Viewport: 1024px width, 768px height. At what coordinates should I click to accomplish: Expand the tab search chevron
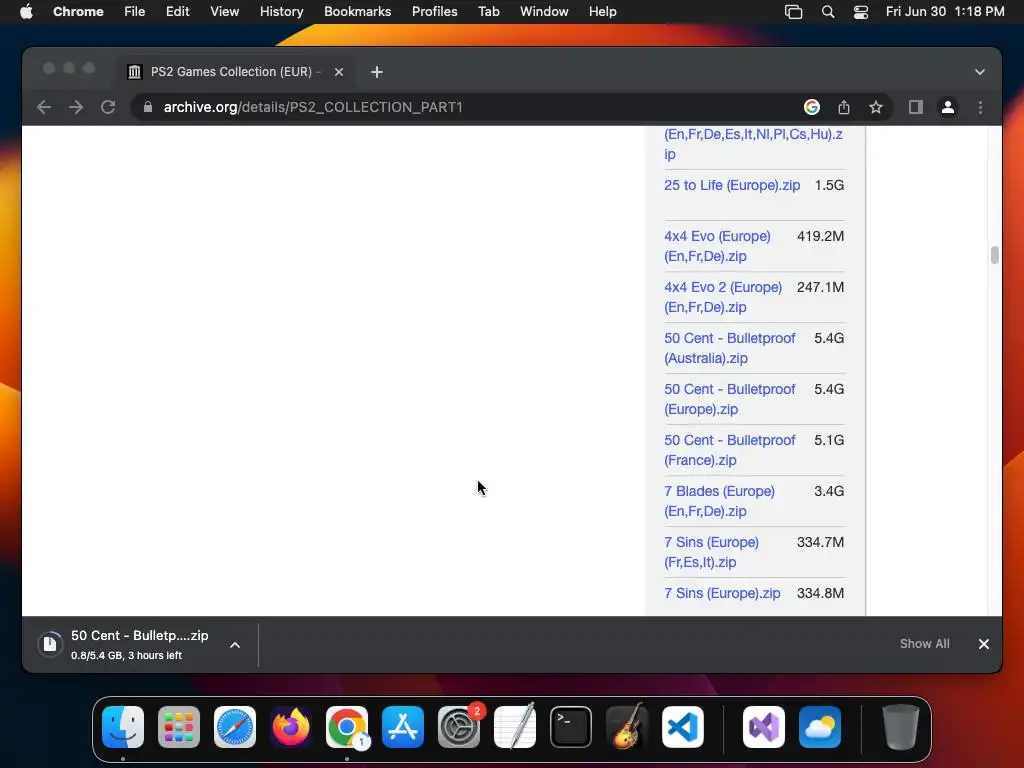[x=980, y=72]
